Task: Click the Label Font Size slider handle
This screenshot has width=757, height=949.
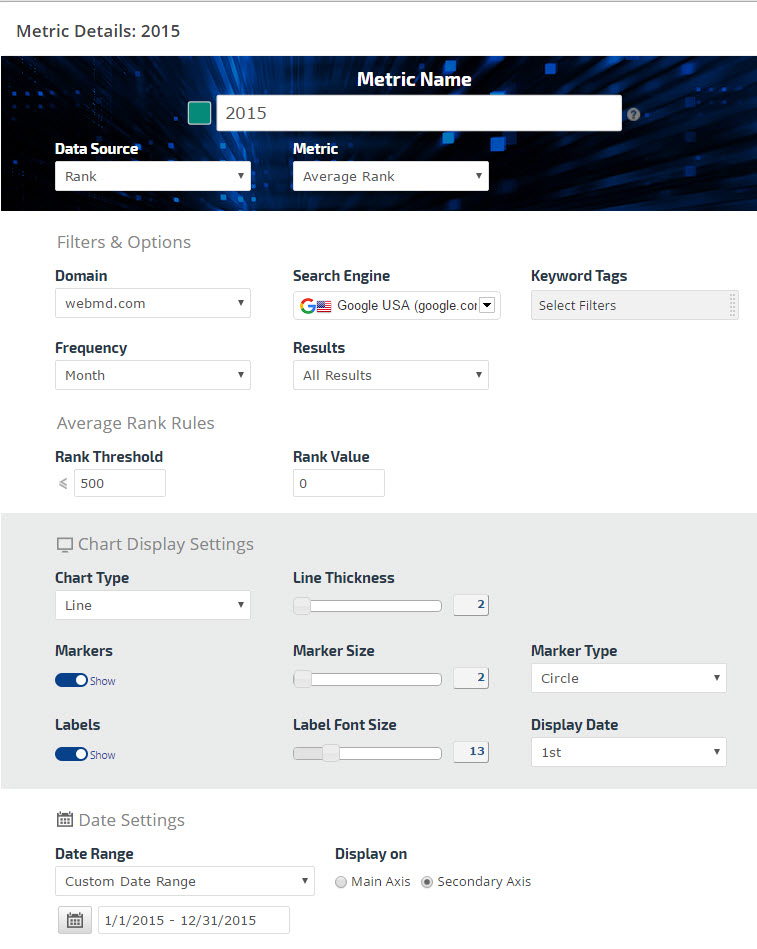Action: (x=330, y=753)
